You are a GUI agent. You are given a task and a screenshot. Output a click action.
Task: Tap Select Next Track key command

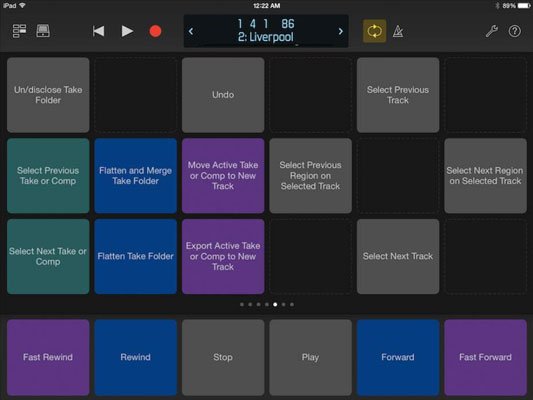(398, 257)
